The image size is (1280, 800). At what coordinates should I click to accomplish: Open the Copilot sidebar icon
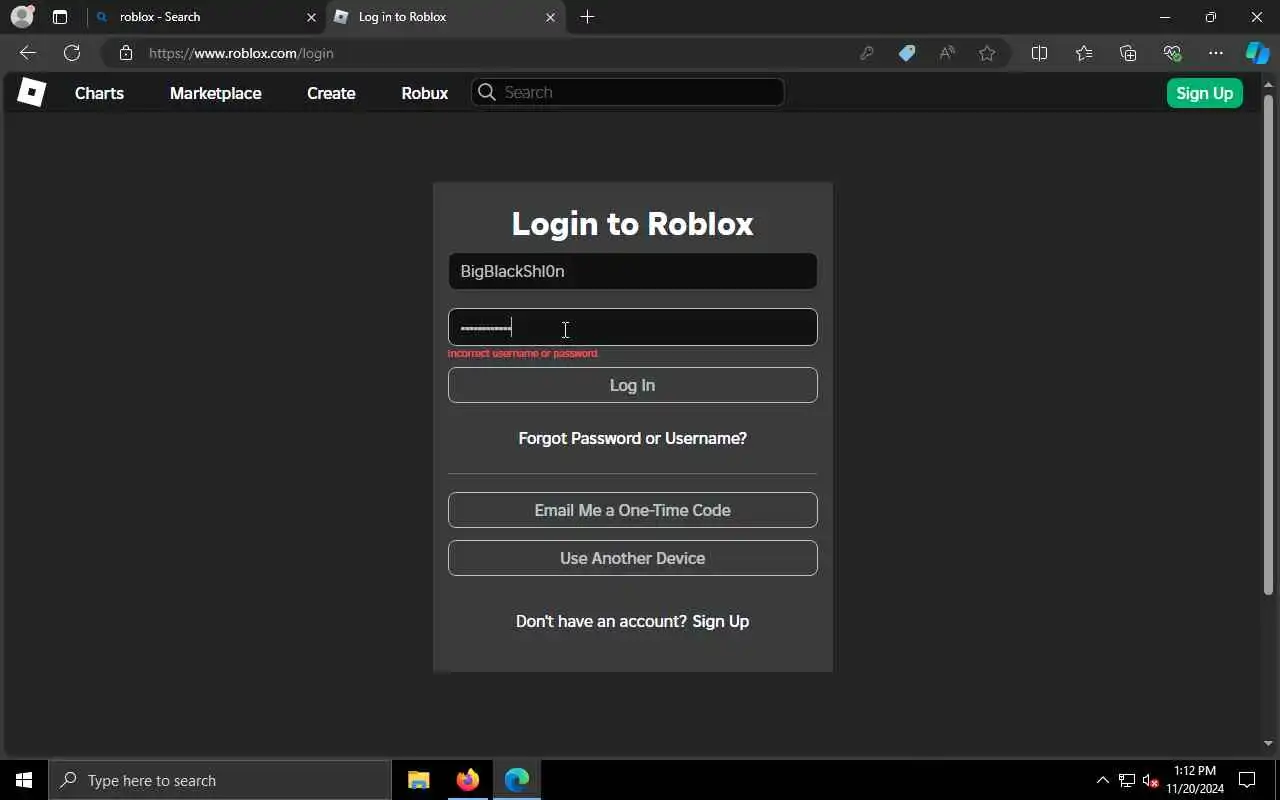(x=1257, y=53)
